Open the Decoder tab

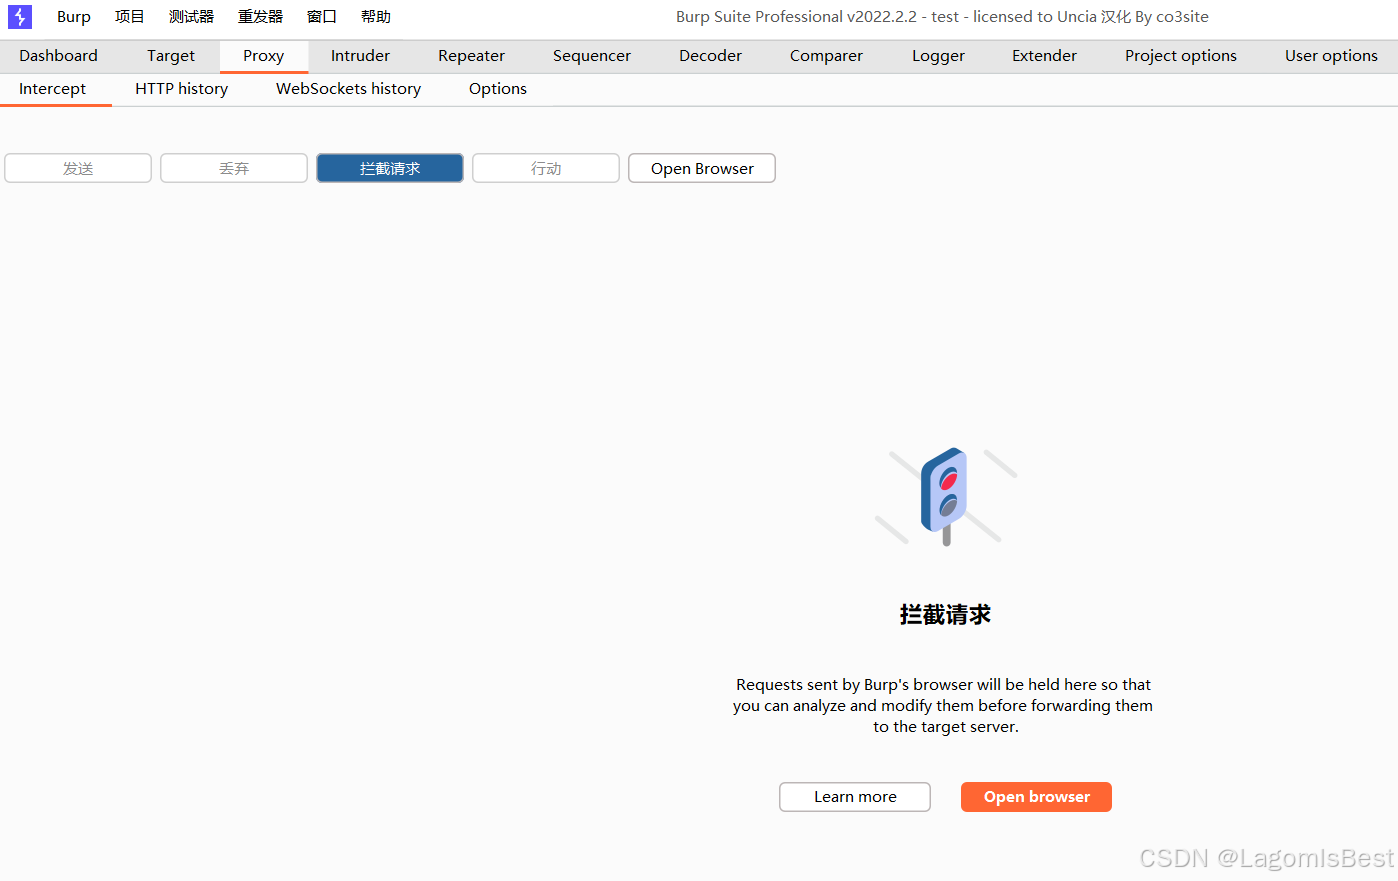point(710,56)
